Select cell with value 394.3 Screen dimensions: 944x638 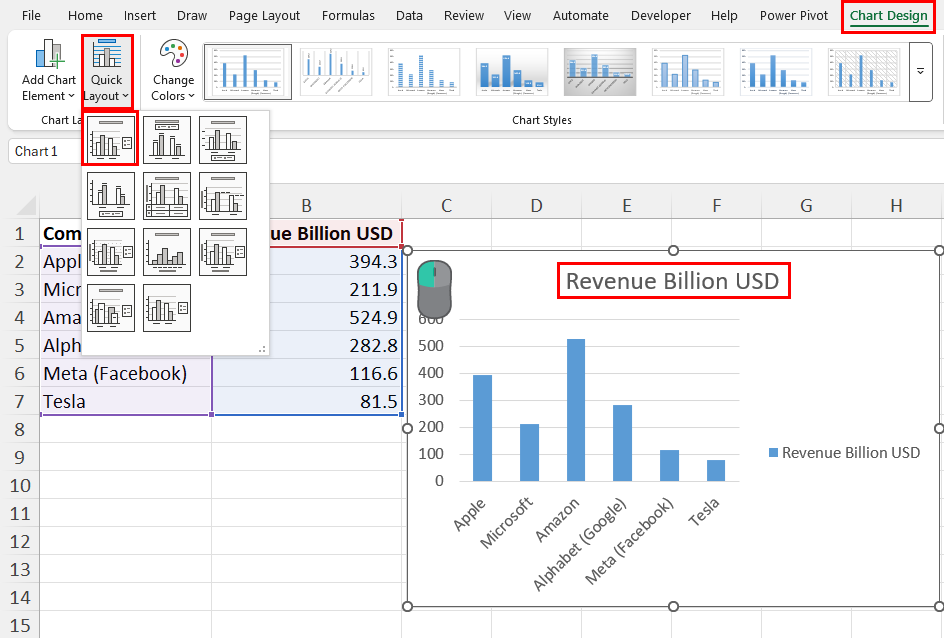coord(307,261)
